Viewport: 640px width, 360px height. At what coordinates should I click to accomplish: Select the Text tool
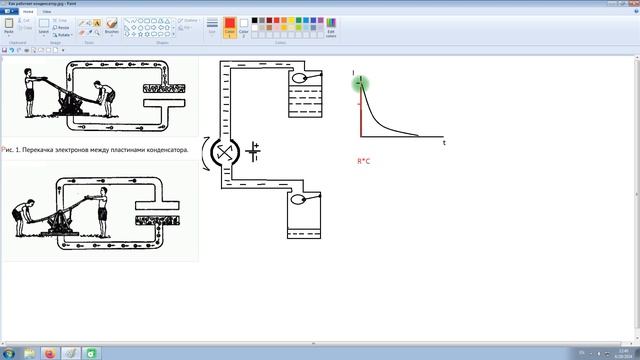click(97, 23)
